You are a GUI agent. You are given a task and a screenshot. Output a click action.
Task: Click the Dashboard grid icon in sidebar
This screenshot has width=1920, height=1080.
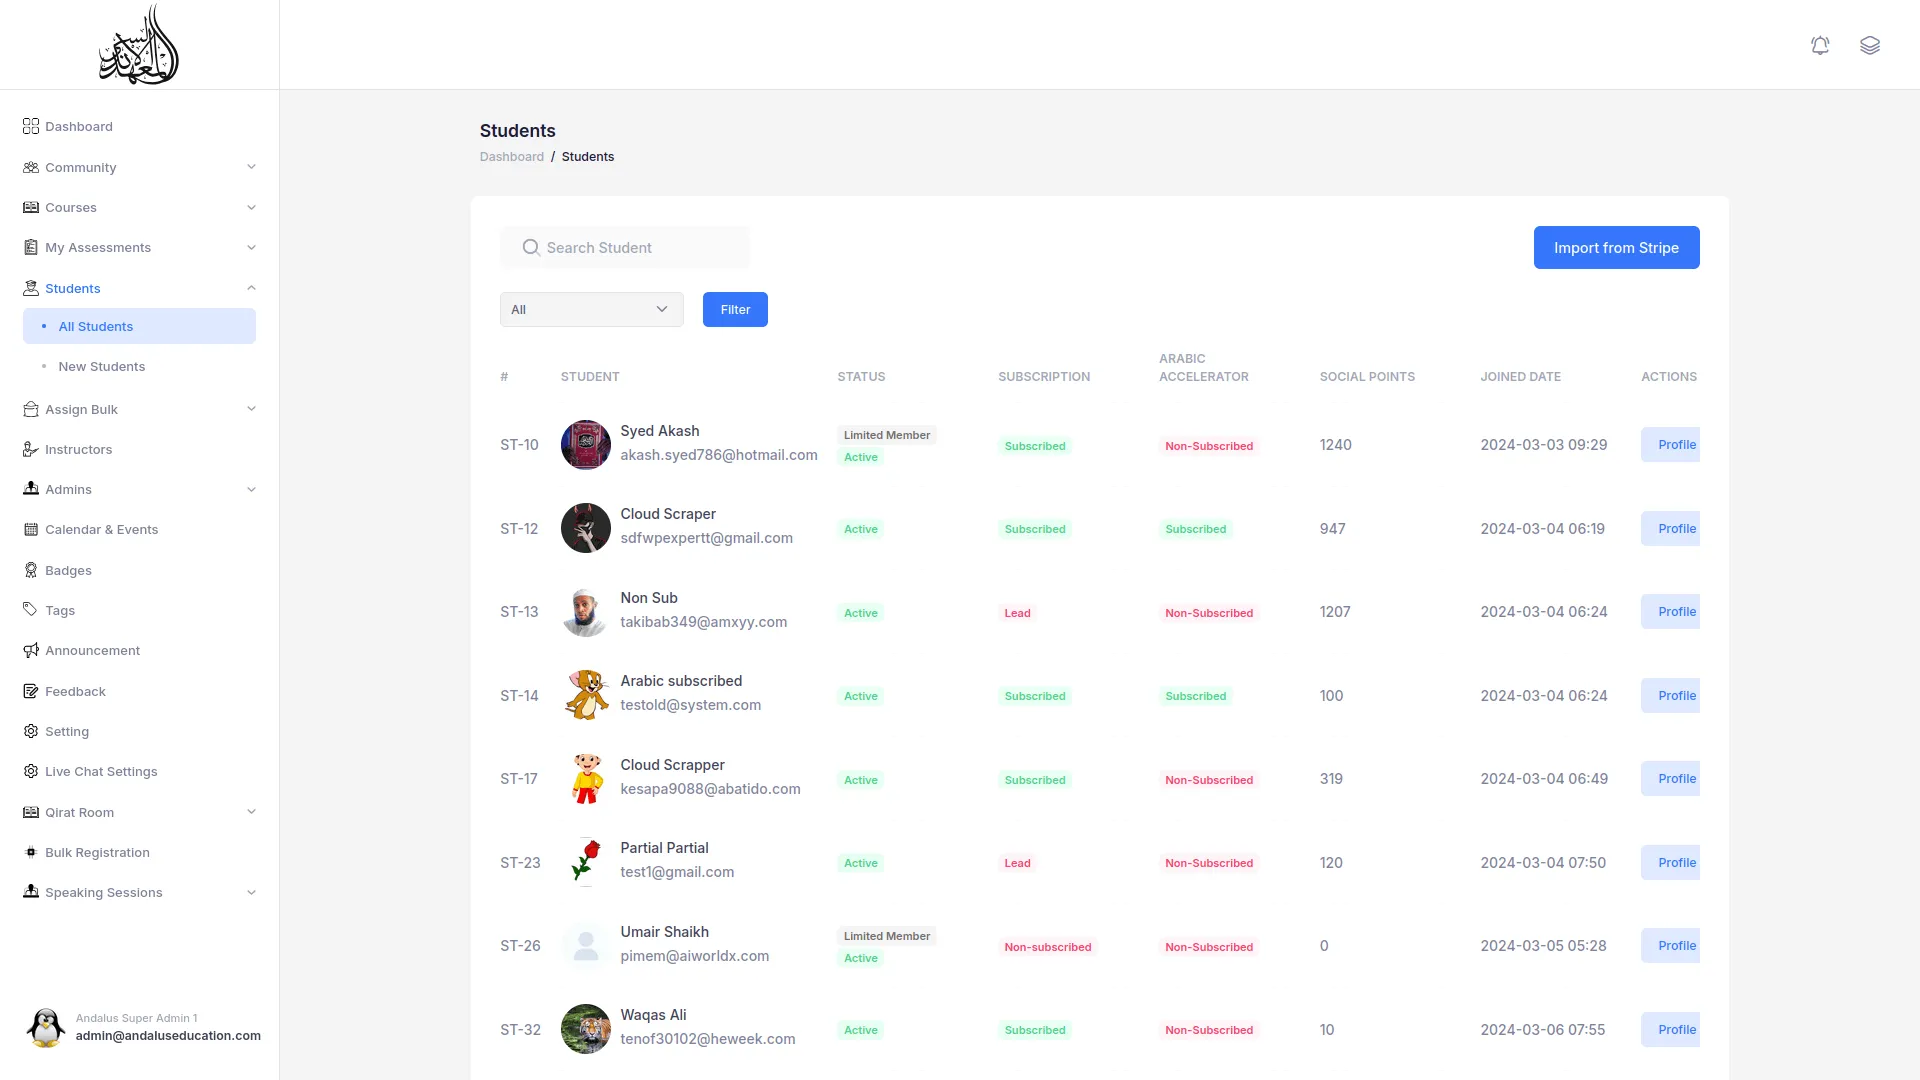coord(31,126)
